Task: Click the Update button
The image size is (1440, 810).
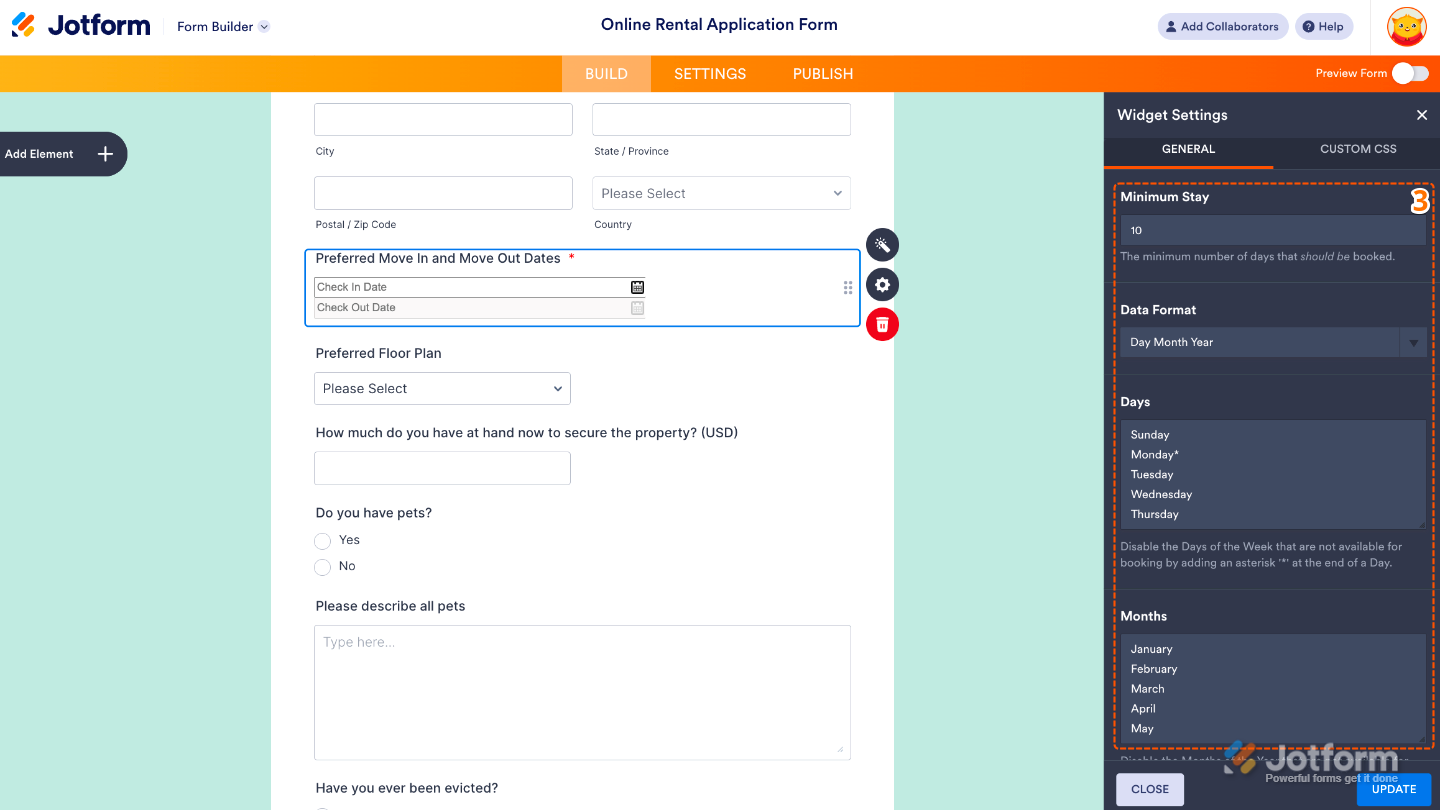Action: (1393, 789)
